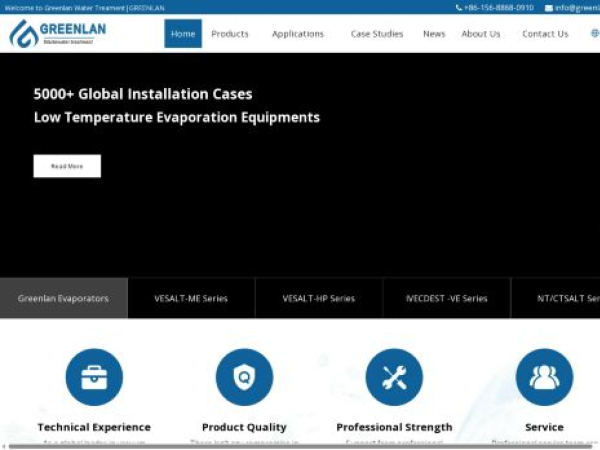Image resolution: width=600 pixels, height=450 pixels.
Task: Open the Products menu
Action: [x=230, y=34]
